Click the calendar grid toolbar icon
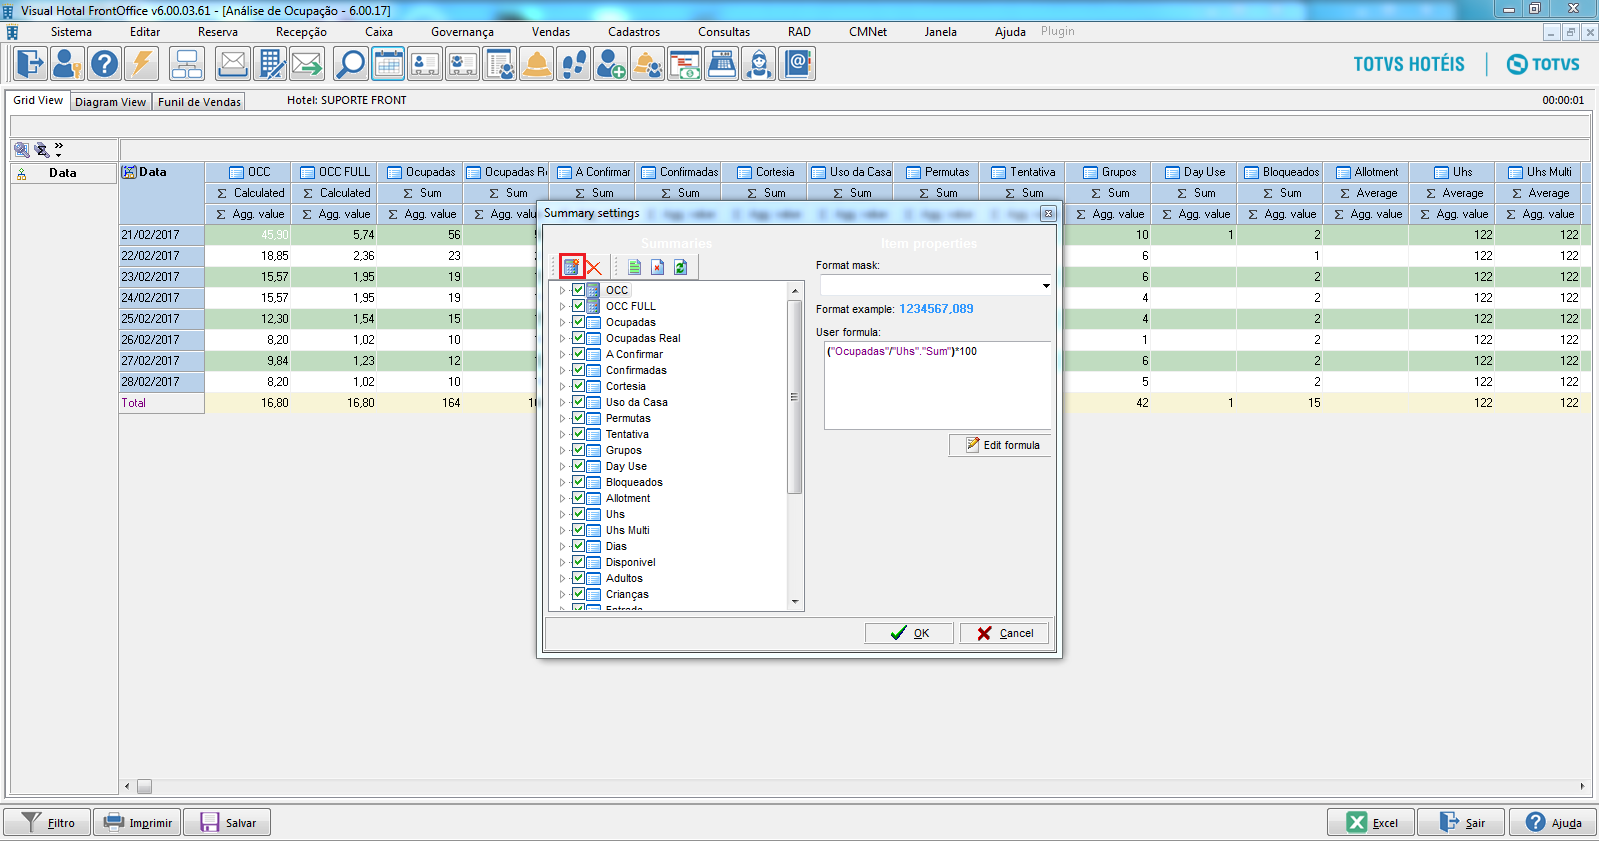Image resolution: width=1599 pixels, height=841 pixels. click(388, 64)
